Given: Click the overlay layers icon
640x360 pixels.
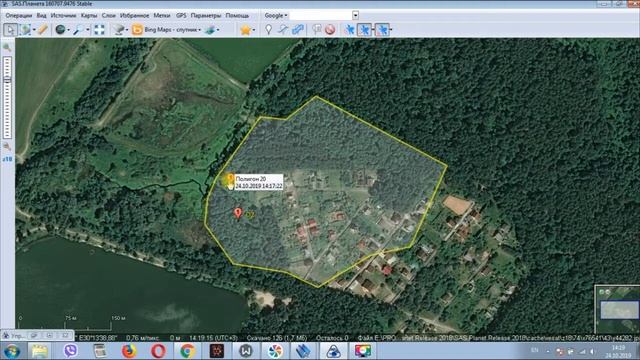Looking at the screenshot, I should coord(210,29).
